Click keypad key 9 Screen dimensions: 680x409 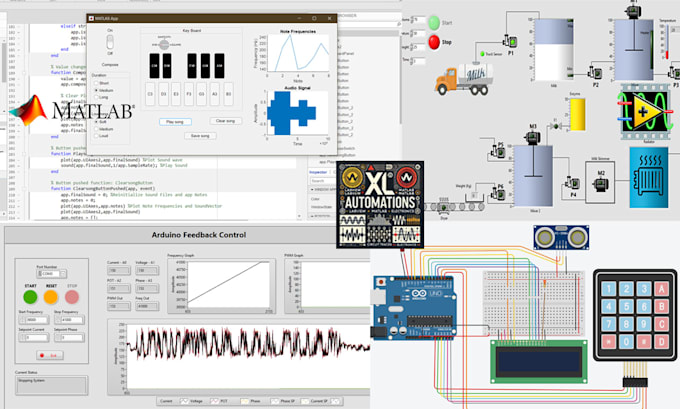(644, 324)
